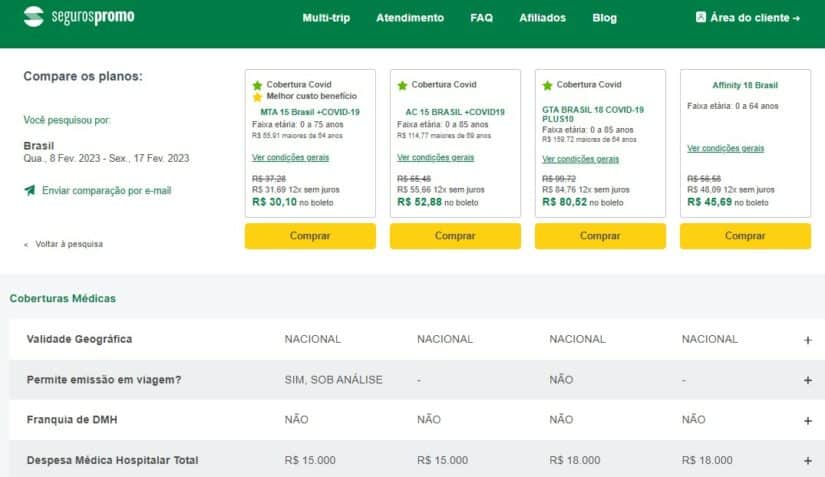Select the R$ 52,88 boleto price
This screenshot has height=477, width=825.
[x=419, y=202]
